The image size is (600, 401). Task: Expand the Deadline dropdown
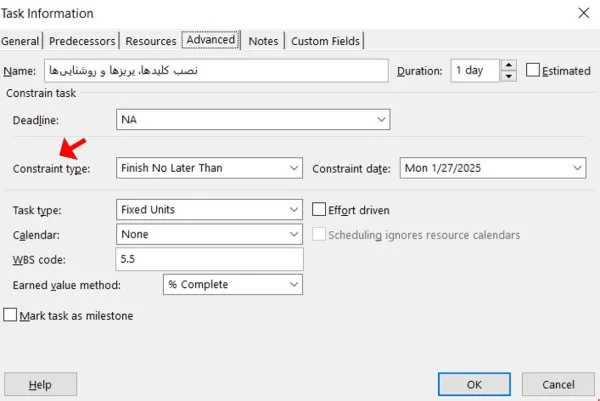point(381,120)
